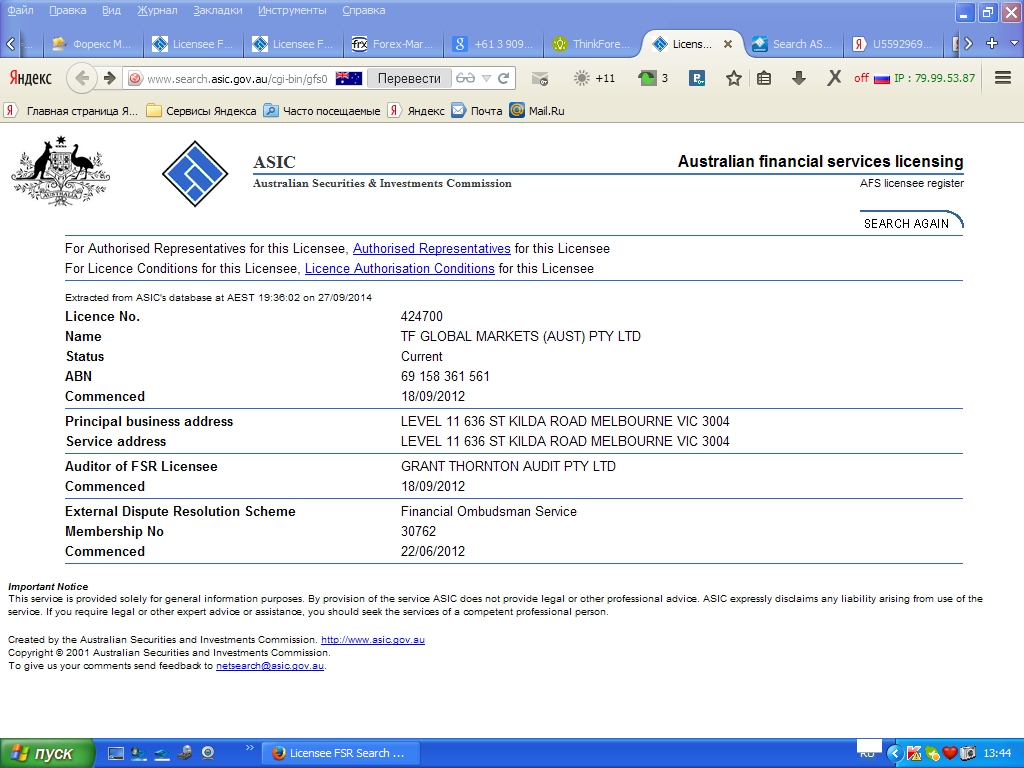This screenshot has height=768, width=1024.
Task: Open reader mode glasses icon in address bar
Action: pos(465,78)
